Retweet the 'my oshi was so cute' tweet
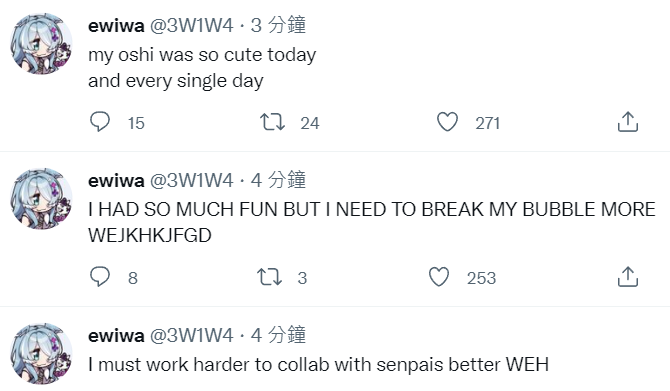Image resolution: width=670 pixels, height=391 pixels. click(272, 122)
